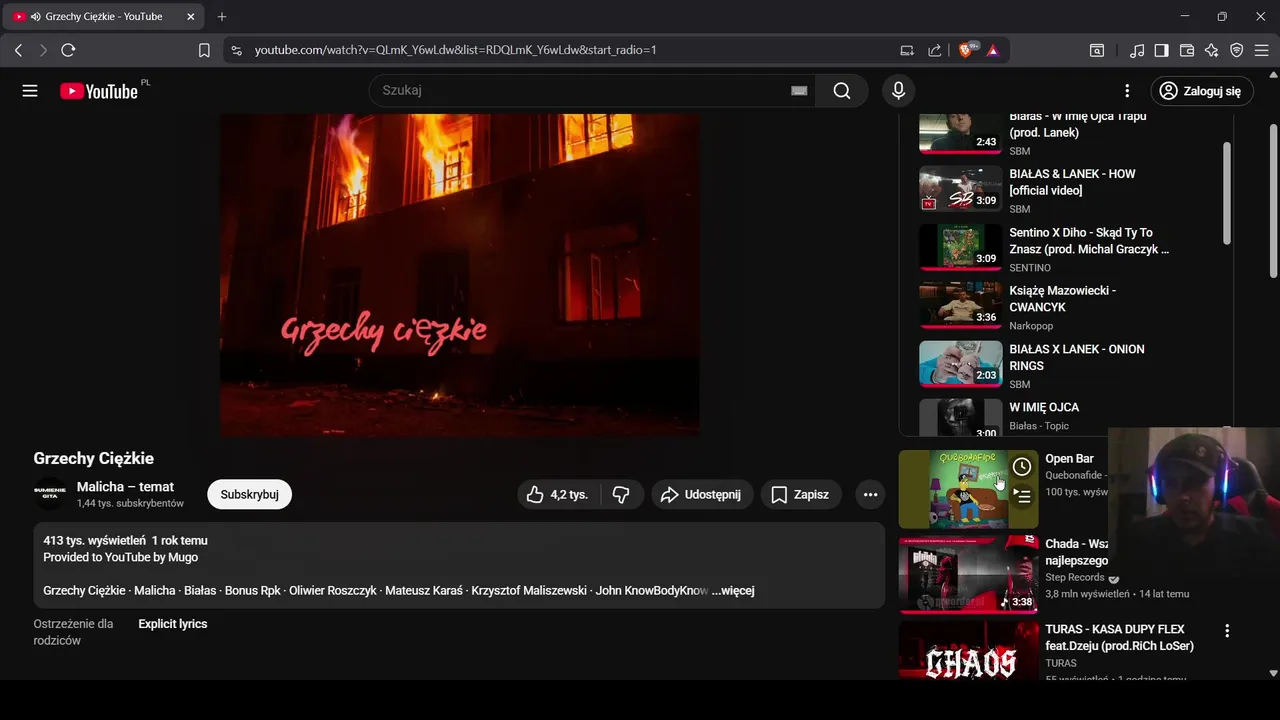Open the tab search toolbar icon

[x=1097, y=50]
